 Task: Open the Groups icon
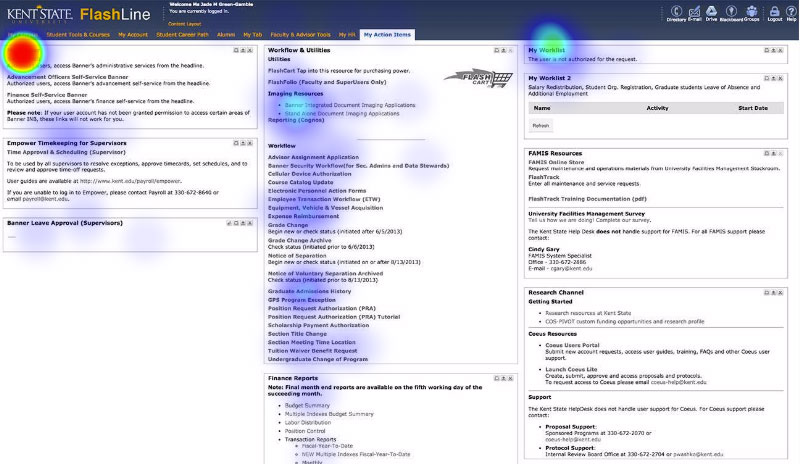coord(752,12)
